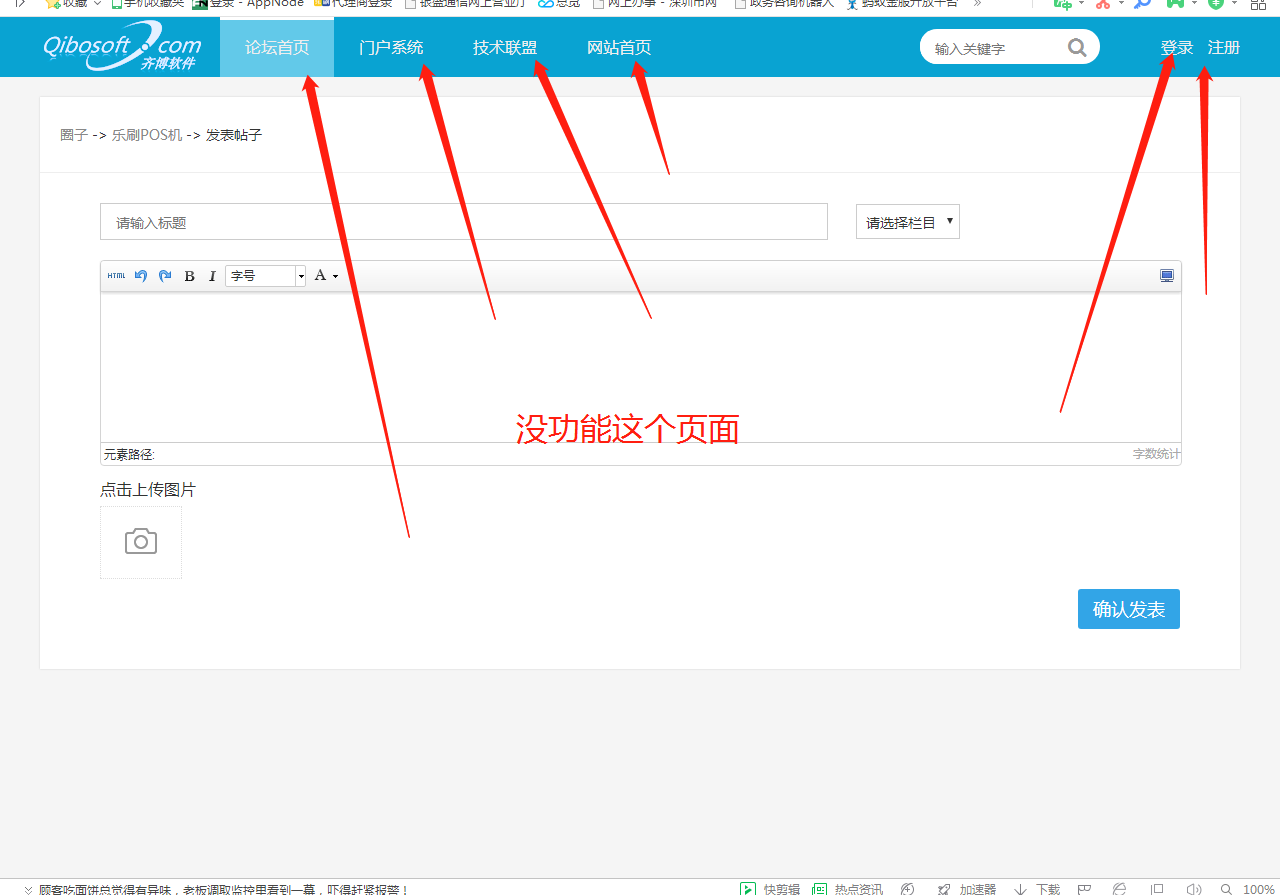Viewport: 1280px width, 895px height.
Task: Toggle italic formatting in the editor
Action: [212, 276]
